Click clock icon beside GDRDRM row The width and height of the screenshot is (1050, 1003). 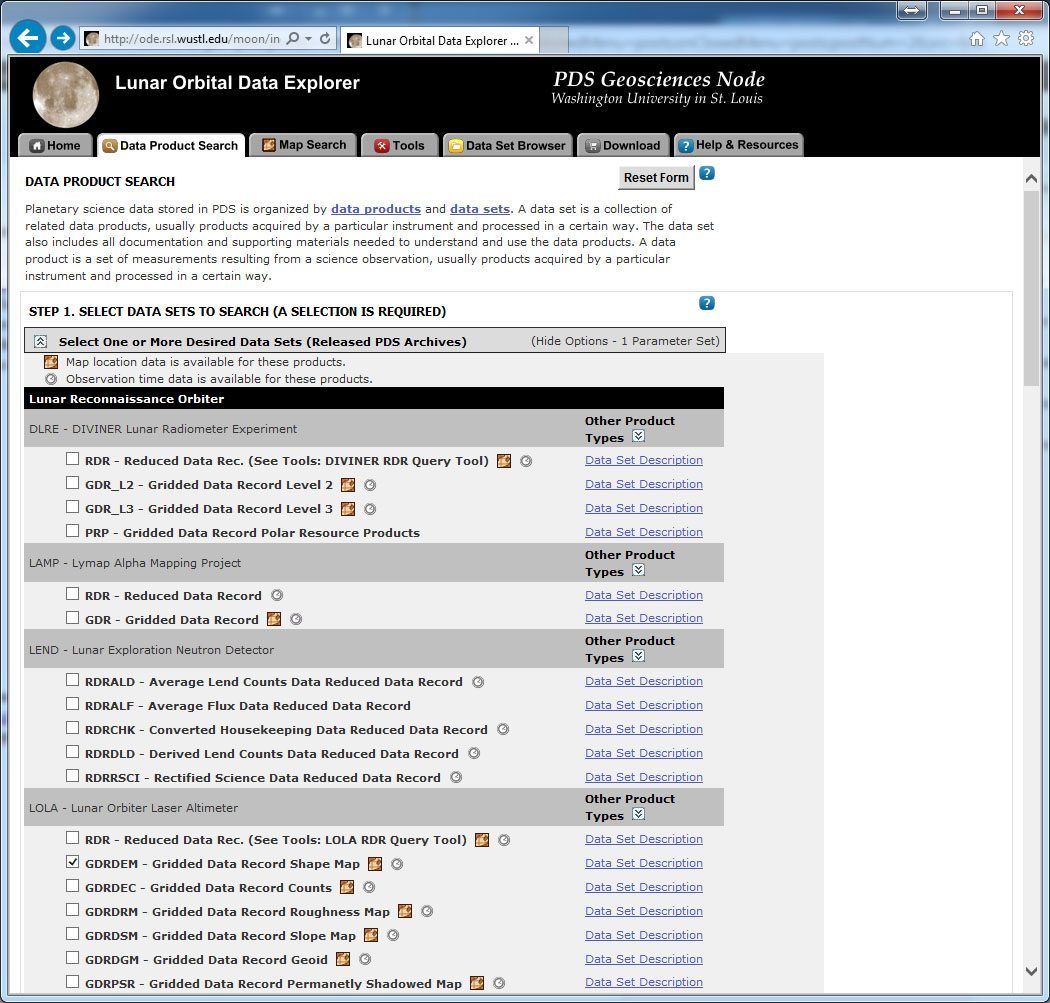[x=427, y=911]
